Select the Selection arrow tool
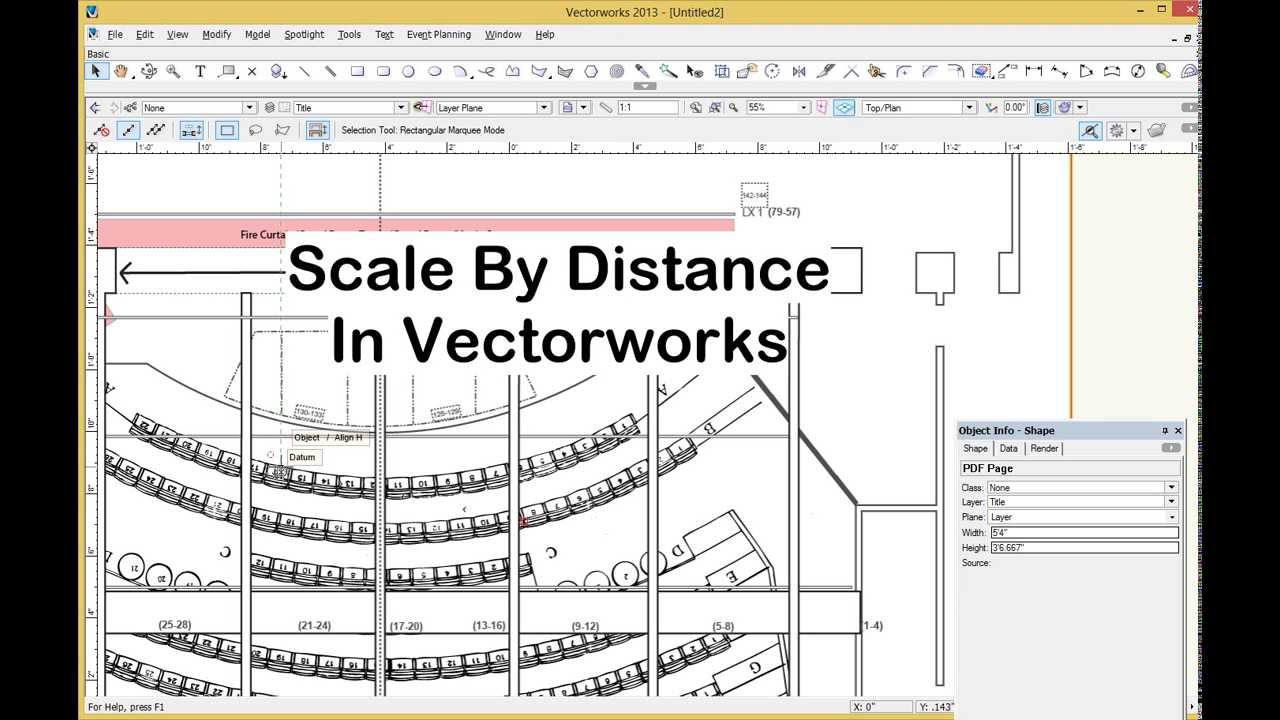This screenshot has height=720, width=1280. [x=96, y=71]
